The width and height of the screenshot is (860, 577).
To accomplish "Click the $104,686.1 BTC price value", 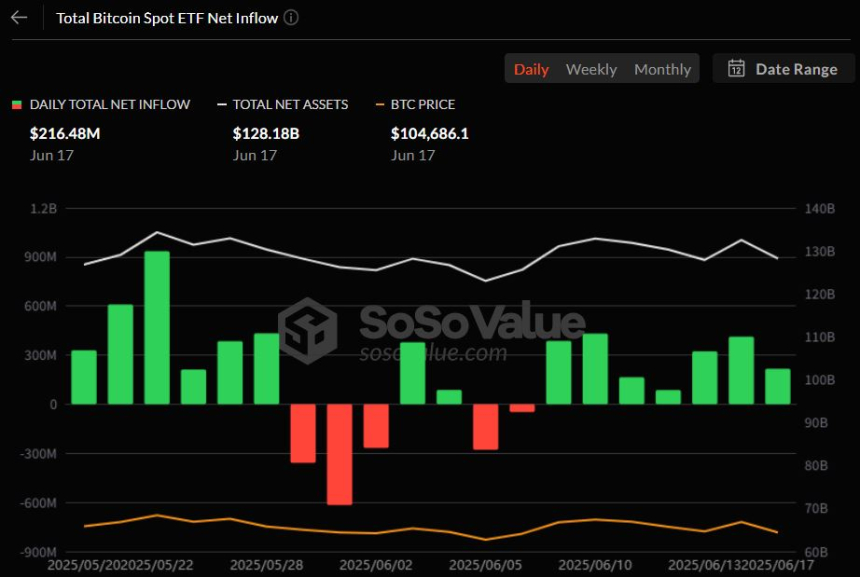I will [429, 133].
